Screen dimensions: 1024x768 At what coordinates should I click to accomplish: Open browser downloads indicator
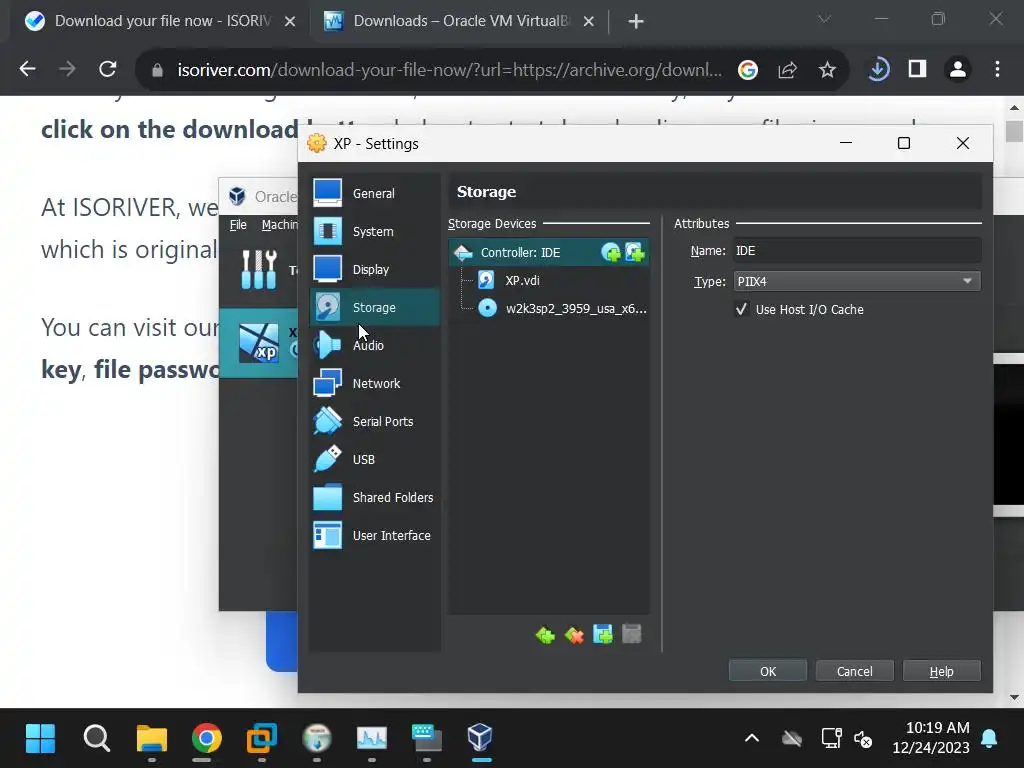tap(878, 69)
